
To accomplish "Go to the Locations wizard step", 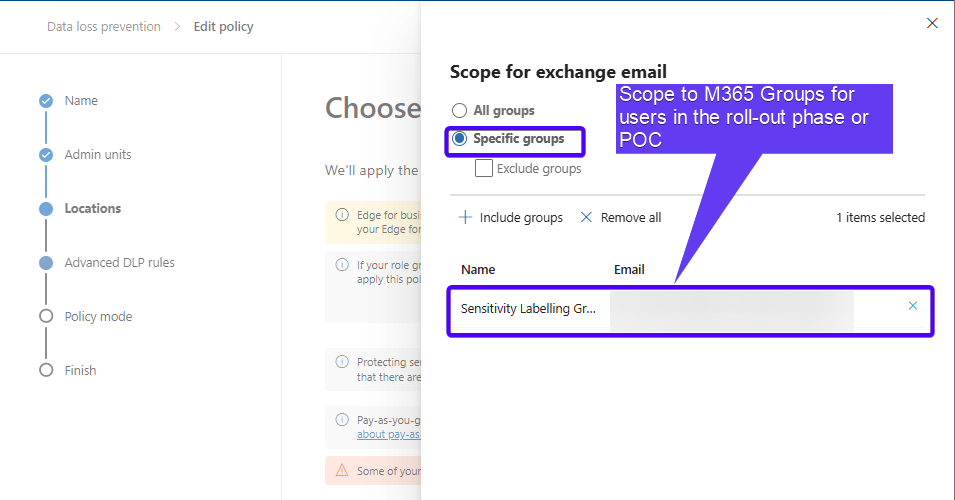I will pos(93,208).
